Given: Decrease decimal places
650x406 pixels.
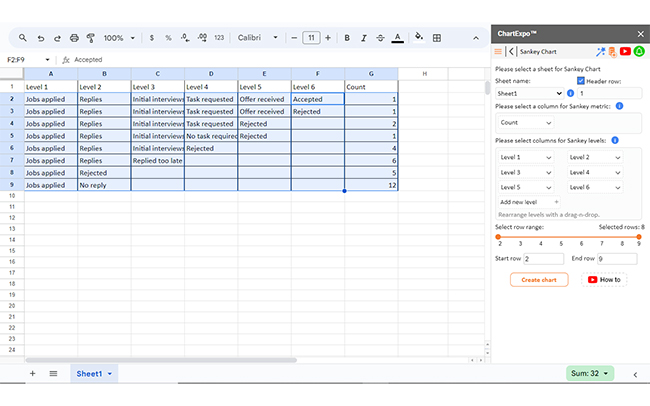Looking at the screenshot, I should (185, 38).
